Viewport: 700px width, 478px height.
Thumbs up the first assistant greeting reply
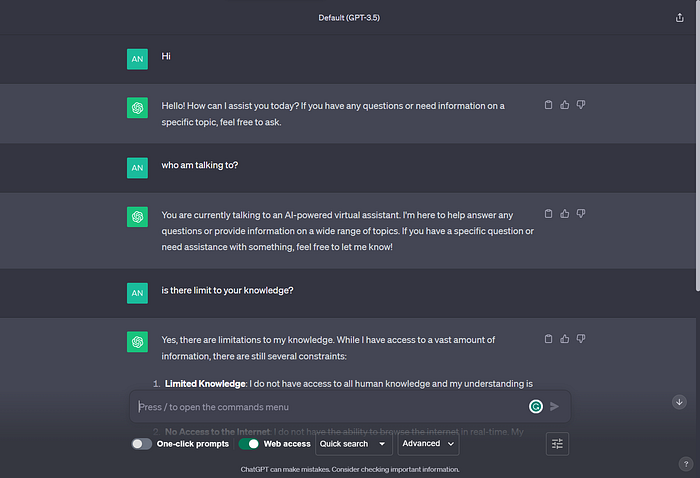pyautogui.click(x=565, y=105)
